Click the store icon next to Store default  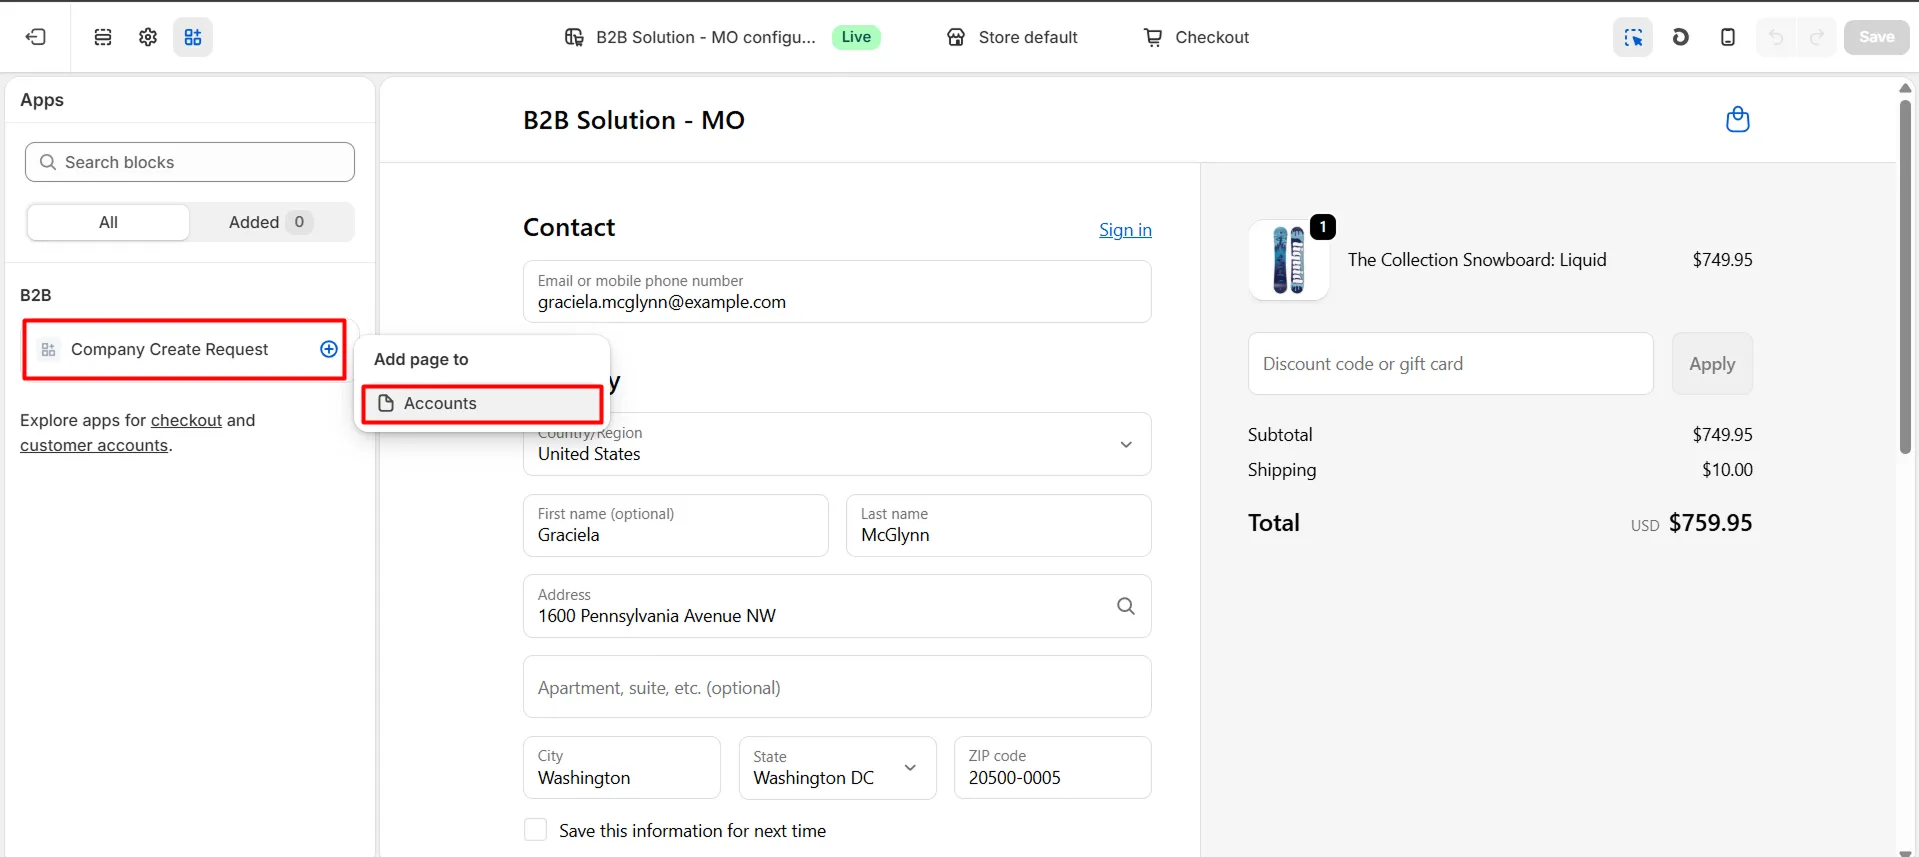956,37
